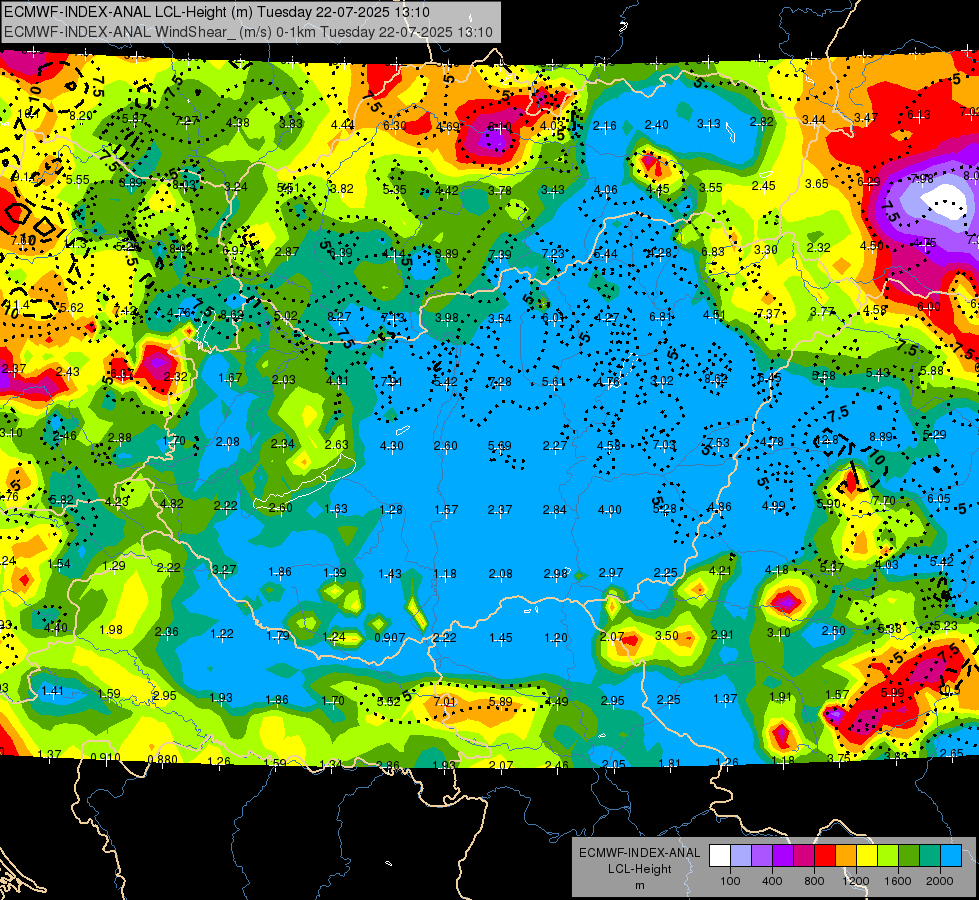979x900 pixels.
Task: Click the LCL-Height (m) header line
Action: coord(217,12)
